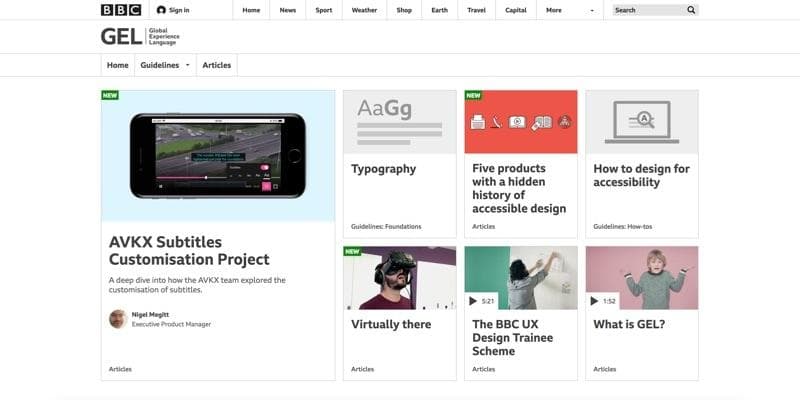Click Guidelines: Foundations label
800x400 pixels.
click(386, 227)
